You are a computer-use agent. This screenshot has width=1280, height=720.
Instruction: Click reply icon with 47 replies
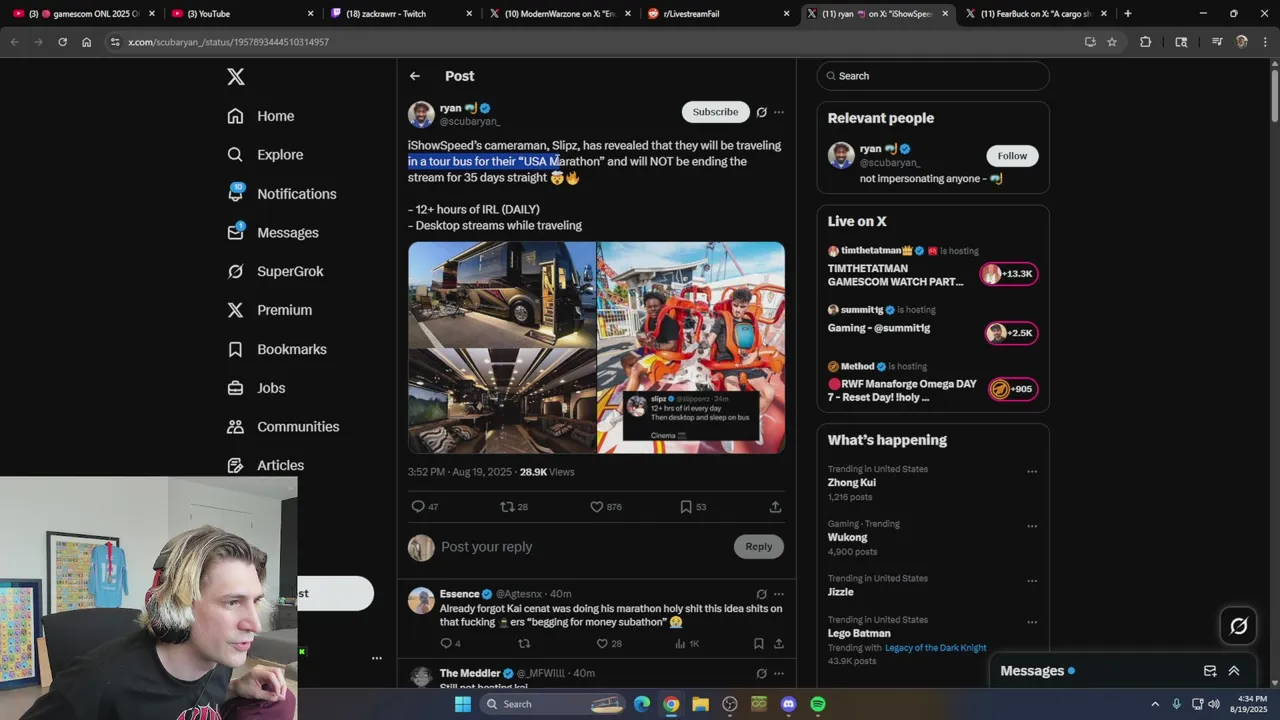tap(418, 507)
